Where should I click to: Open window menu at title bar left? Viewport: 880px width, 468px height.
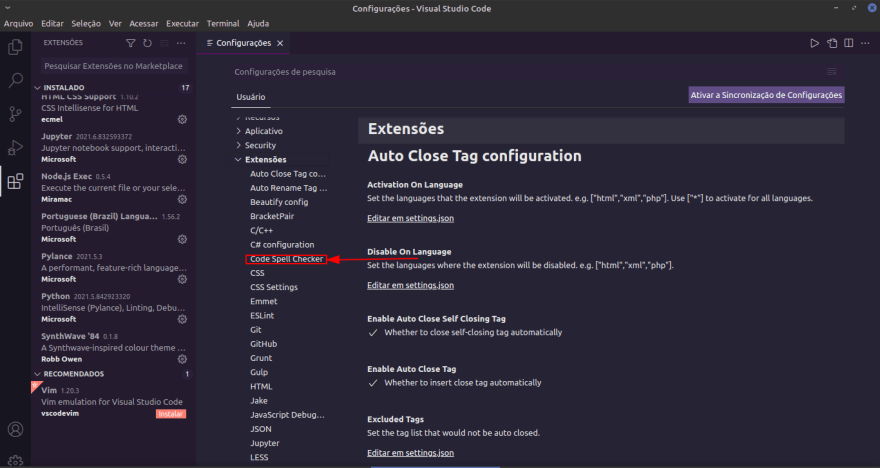coord(8,8)
